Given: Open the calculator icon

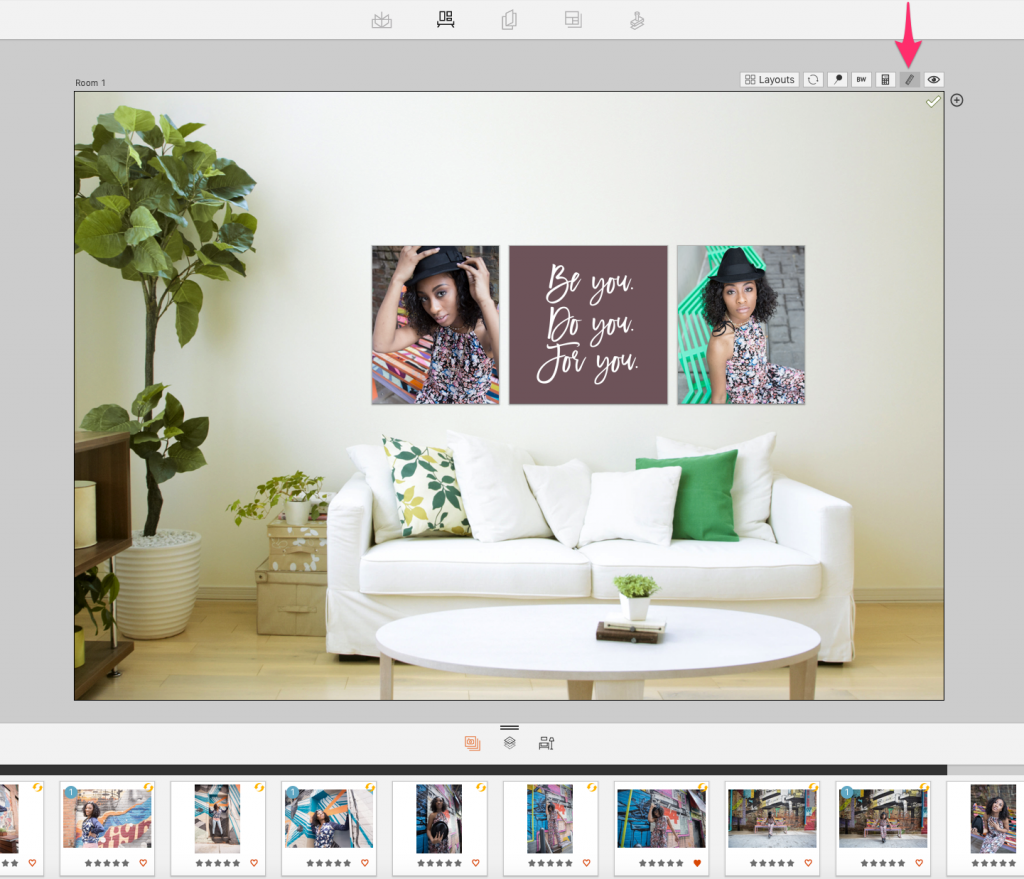Looking at the screenshot, I should point(886,80).
